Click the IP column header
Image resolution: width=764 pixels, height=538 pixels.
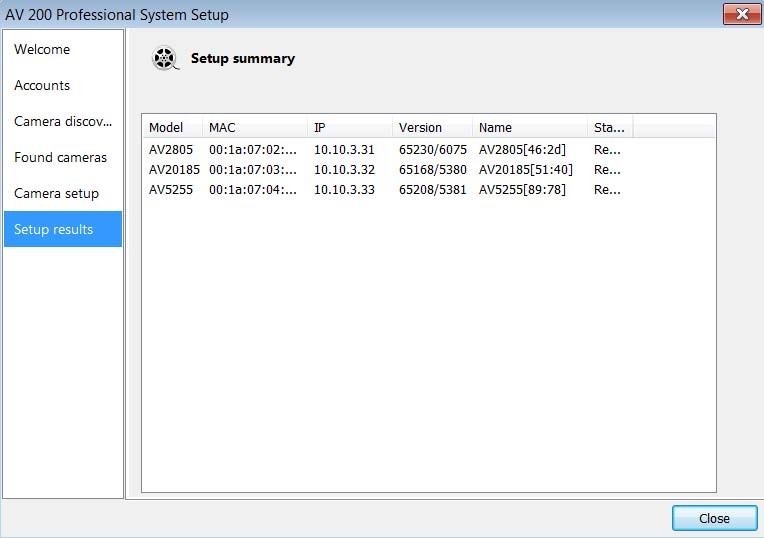tap(320, 127)
